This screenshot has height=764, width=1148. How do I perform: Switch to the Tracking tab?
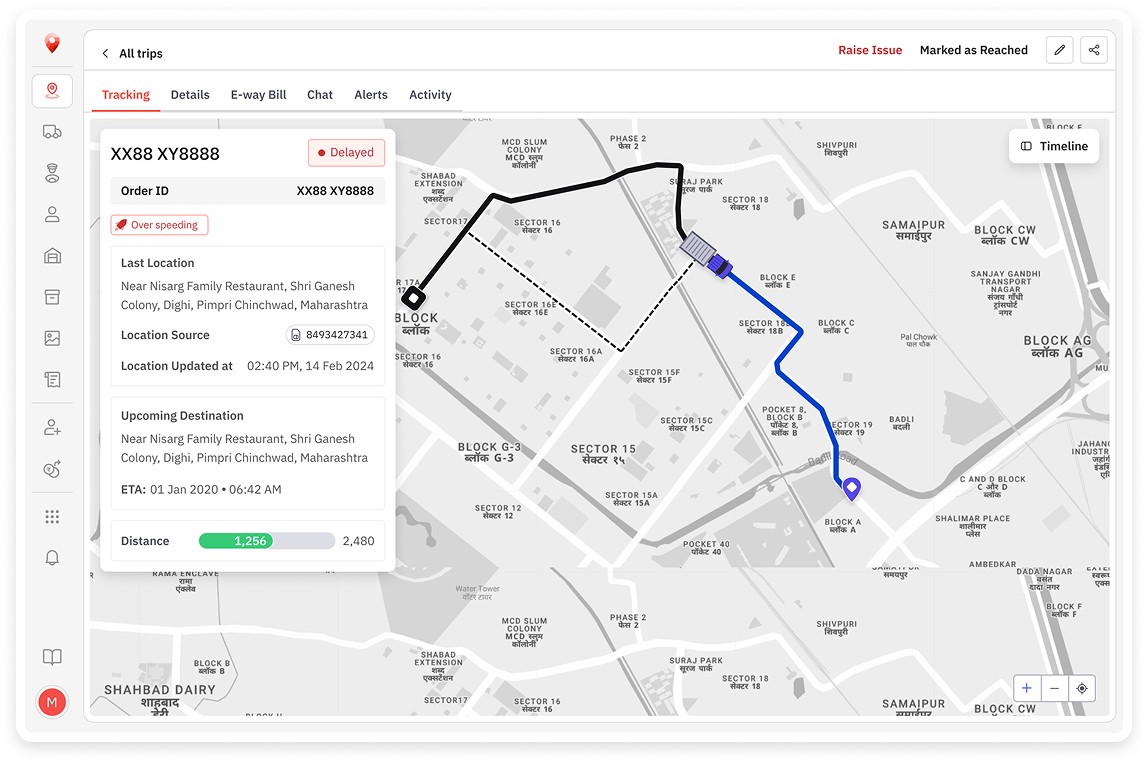(x=125, y=94)
